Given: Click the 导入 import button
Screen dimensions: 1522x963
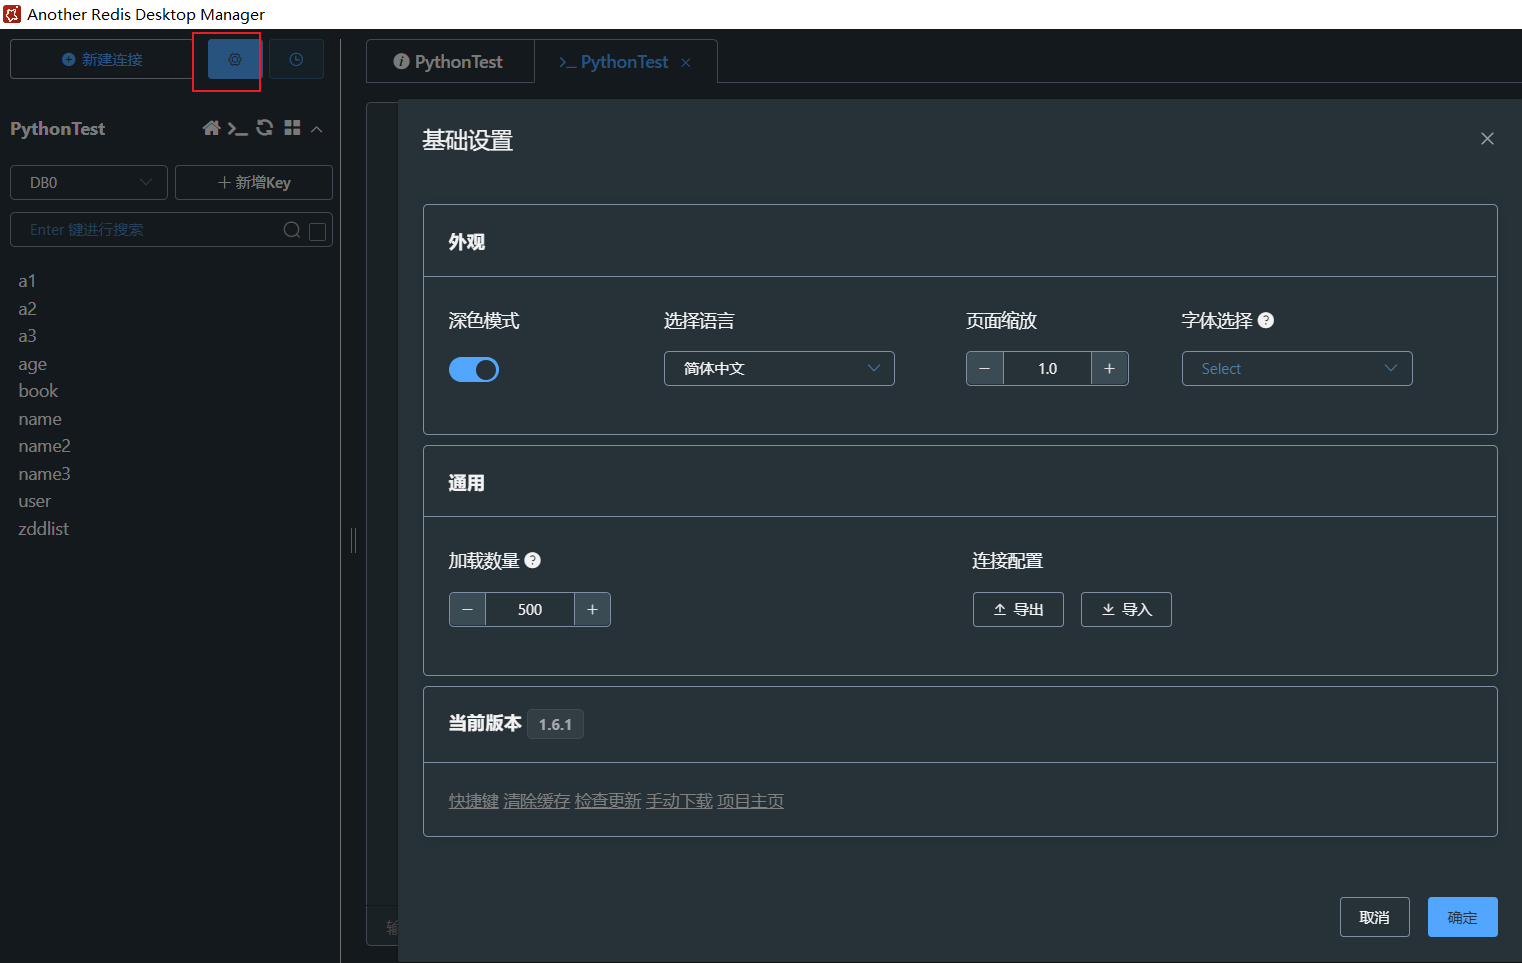Looking at the screenshot, I should pos(1126,610).
